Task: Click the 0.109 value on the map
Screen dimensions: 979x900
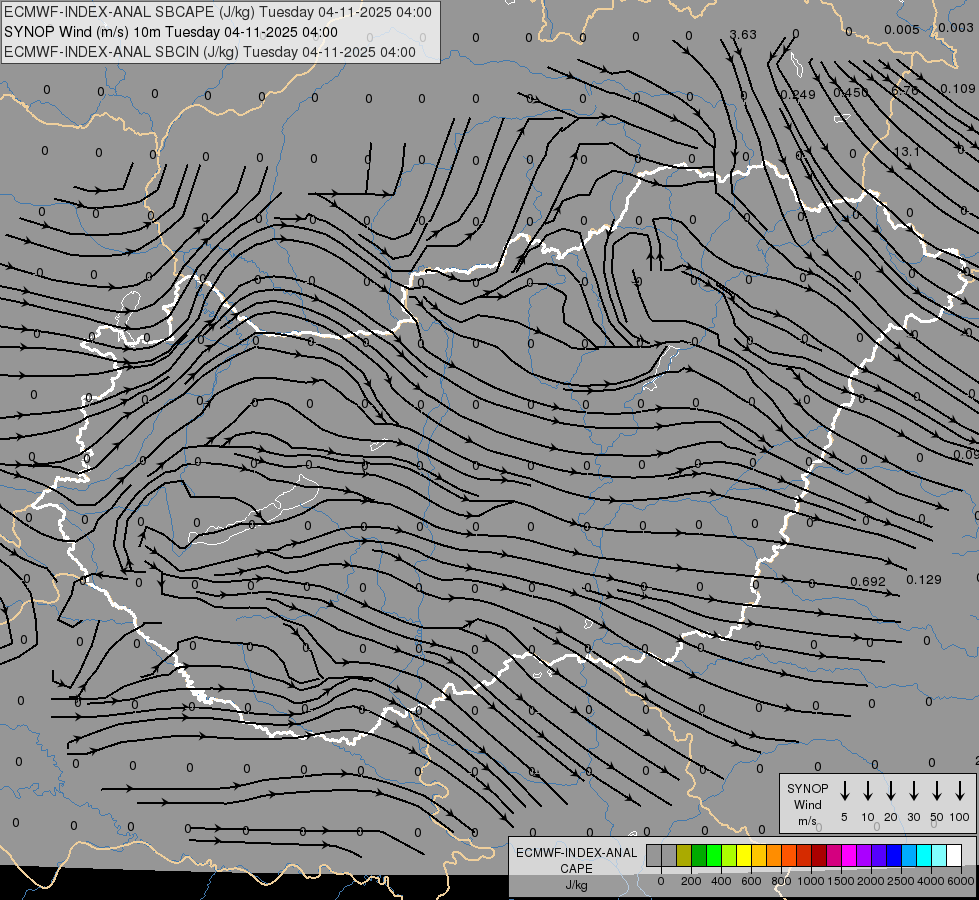Action: [958, 89]
